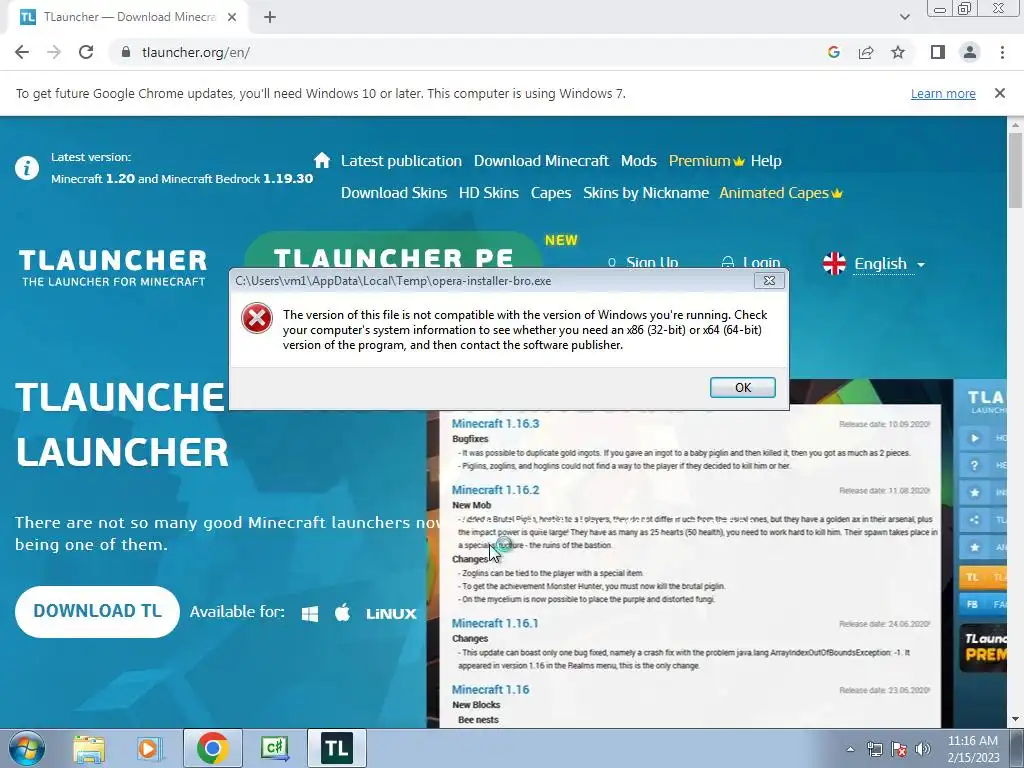Click the home icon in site navigation
The height and width of the screenshot is (768, 1024).
(322, 160)
